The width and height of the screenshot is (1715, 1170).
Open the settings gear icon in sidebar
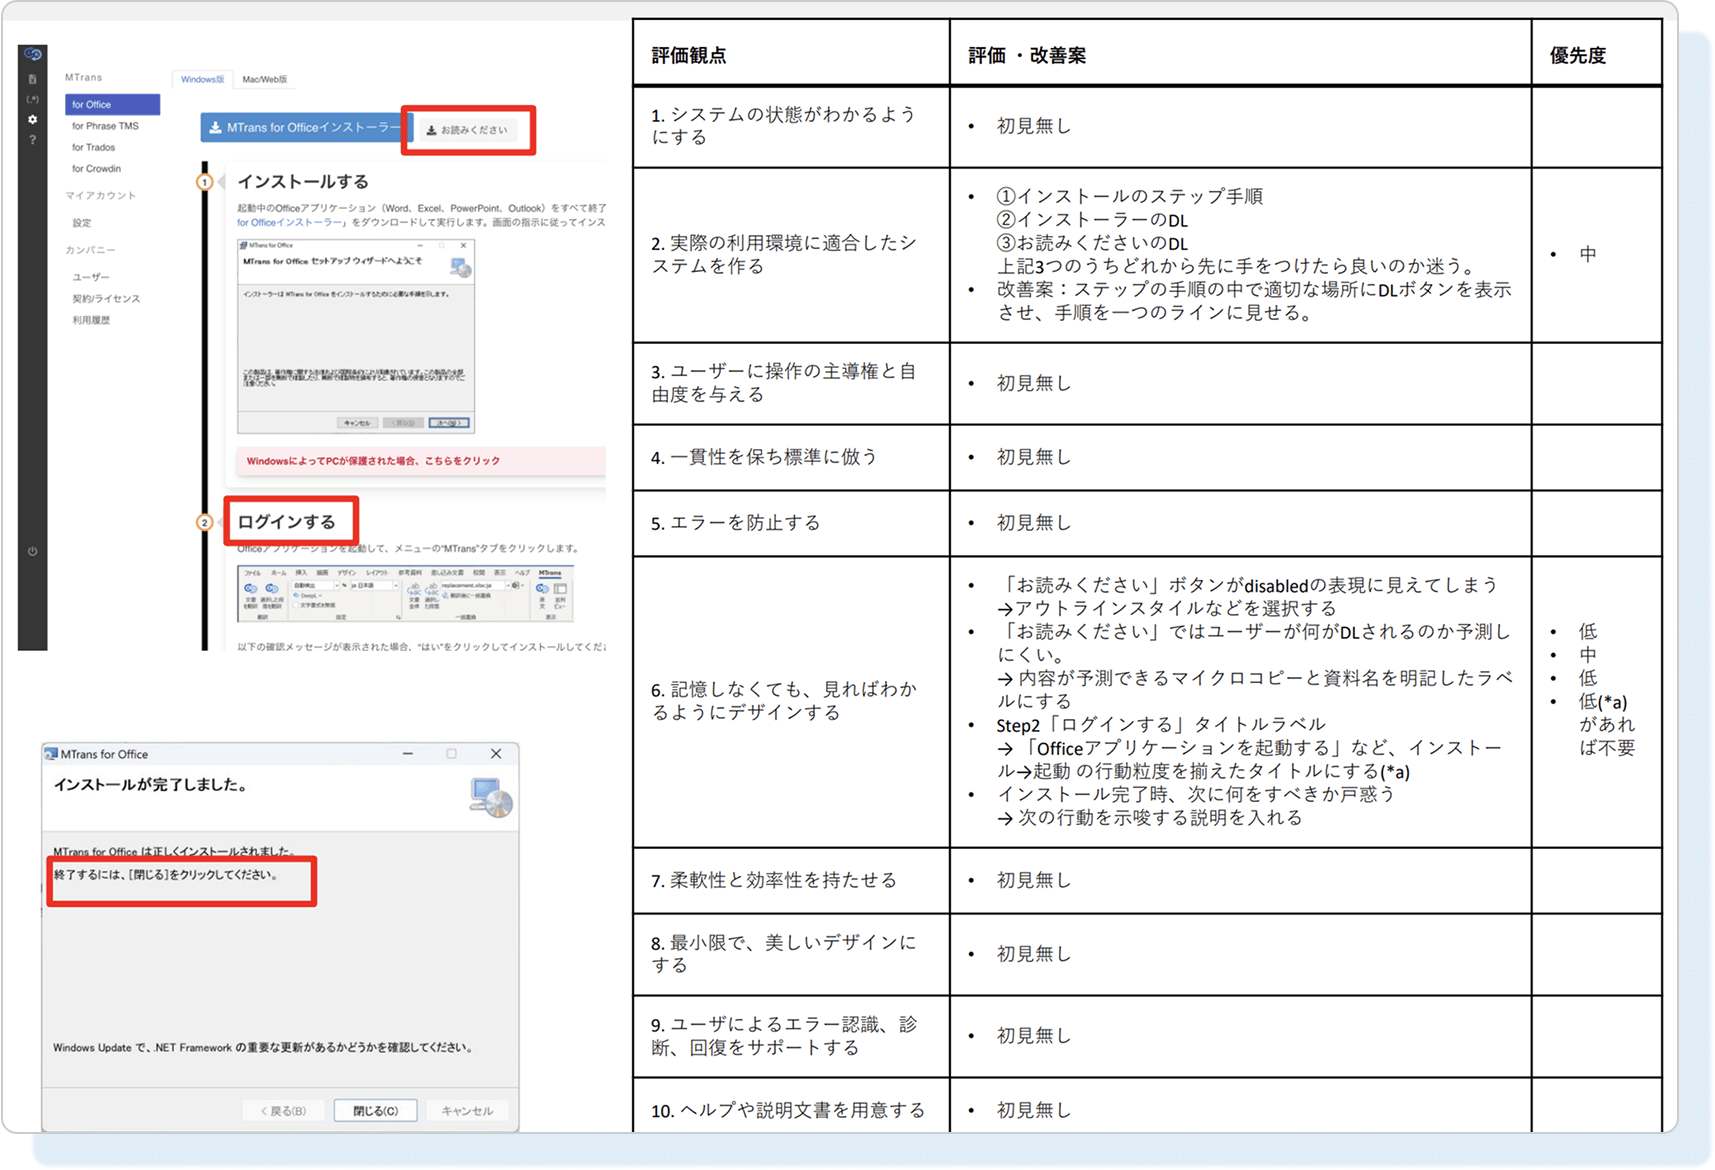pyautogui.click(x=32, y=119)
